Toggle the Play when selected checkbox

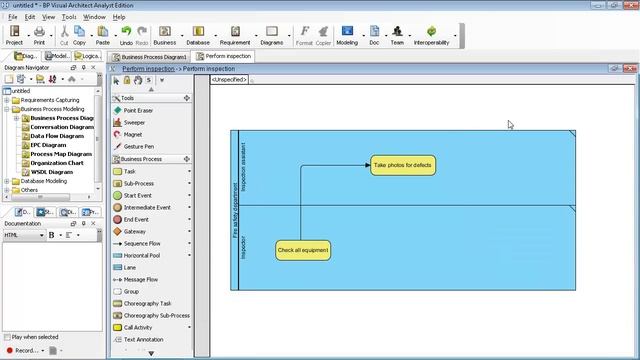click(7, 337)
